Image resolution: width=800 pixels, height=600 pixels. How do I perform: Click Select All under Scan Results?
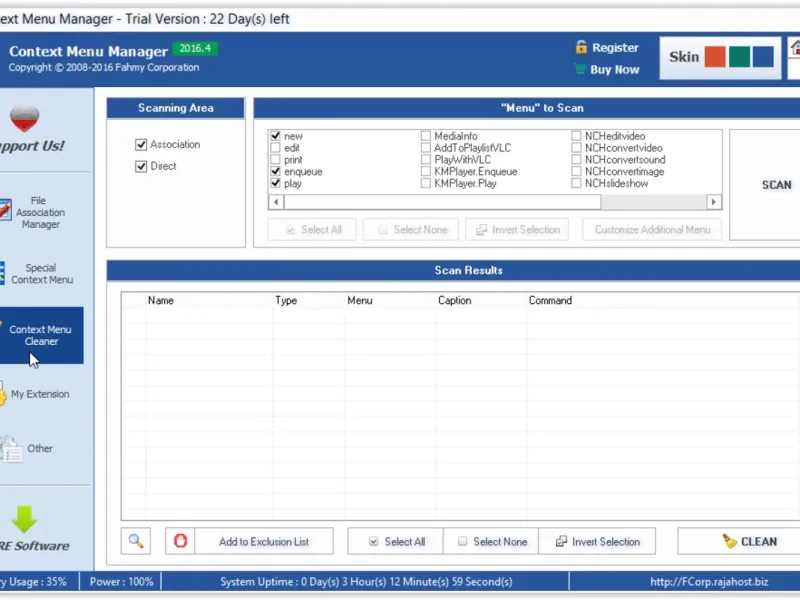click(x=396, y=541)
